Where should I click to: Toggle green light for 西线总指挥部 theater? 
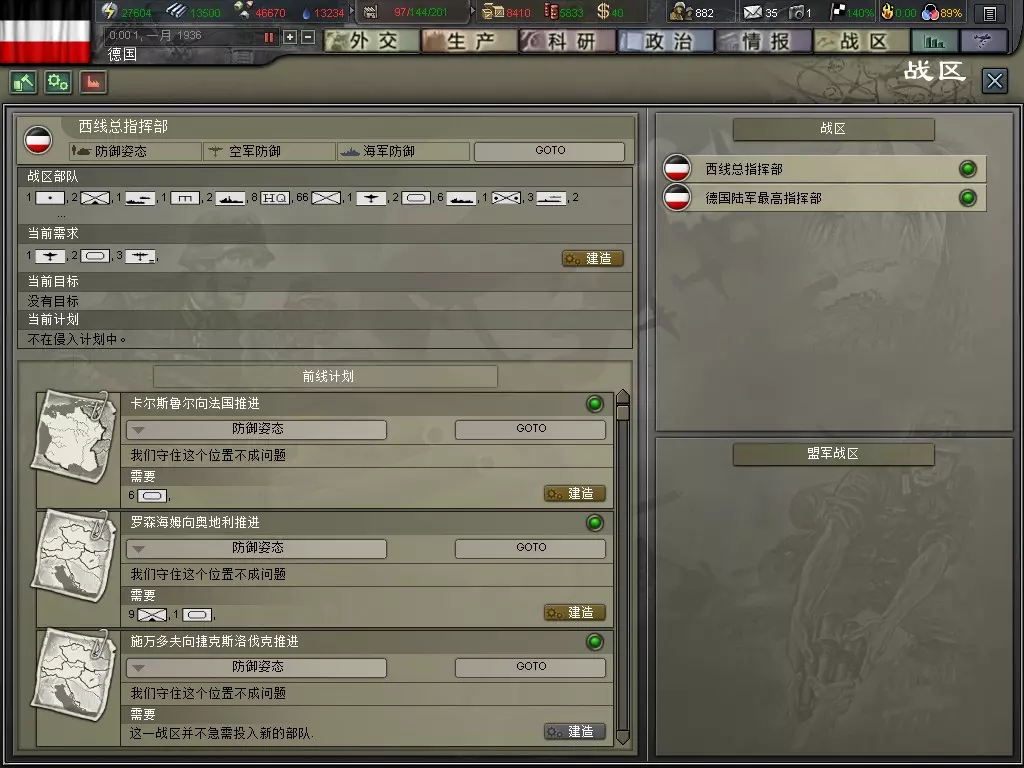tap(968, 169)
